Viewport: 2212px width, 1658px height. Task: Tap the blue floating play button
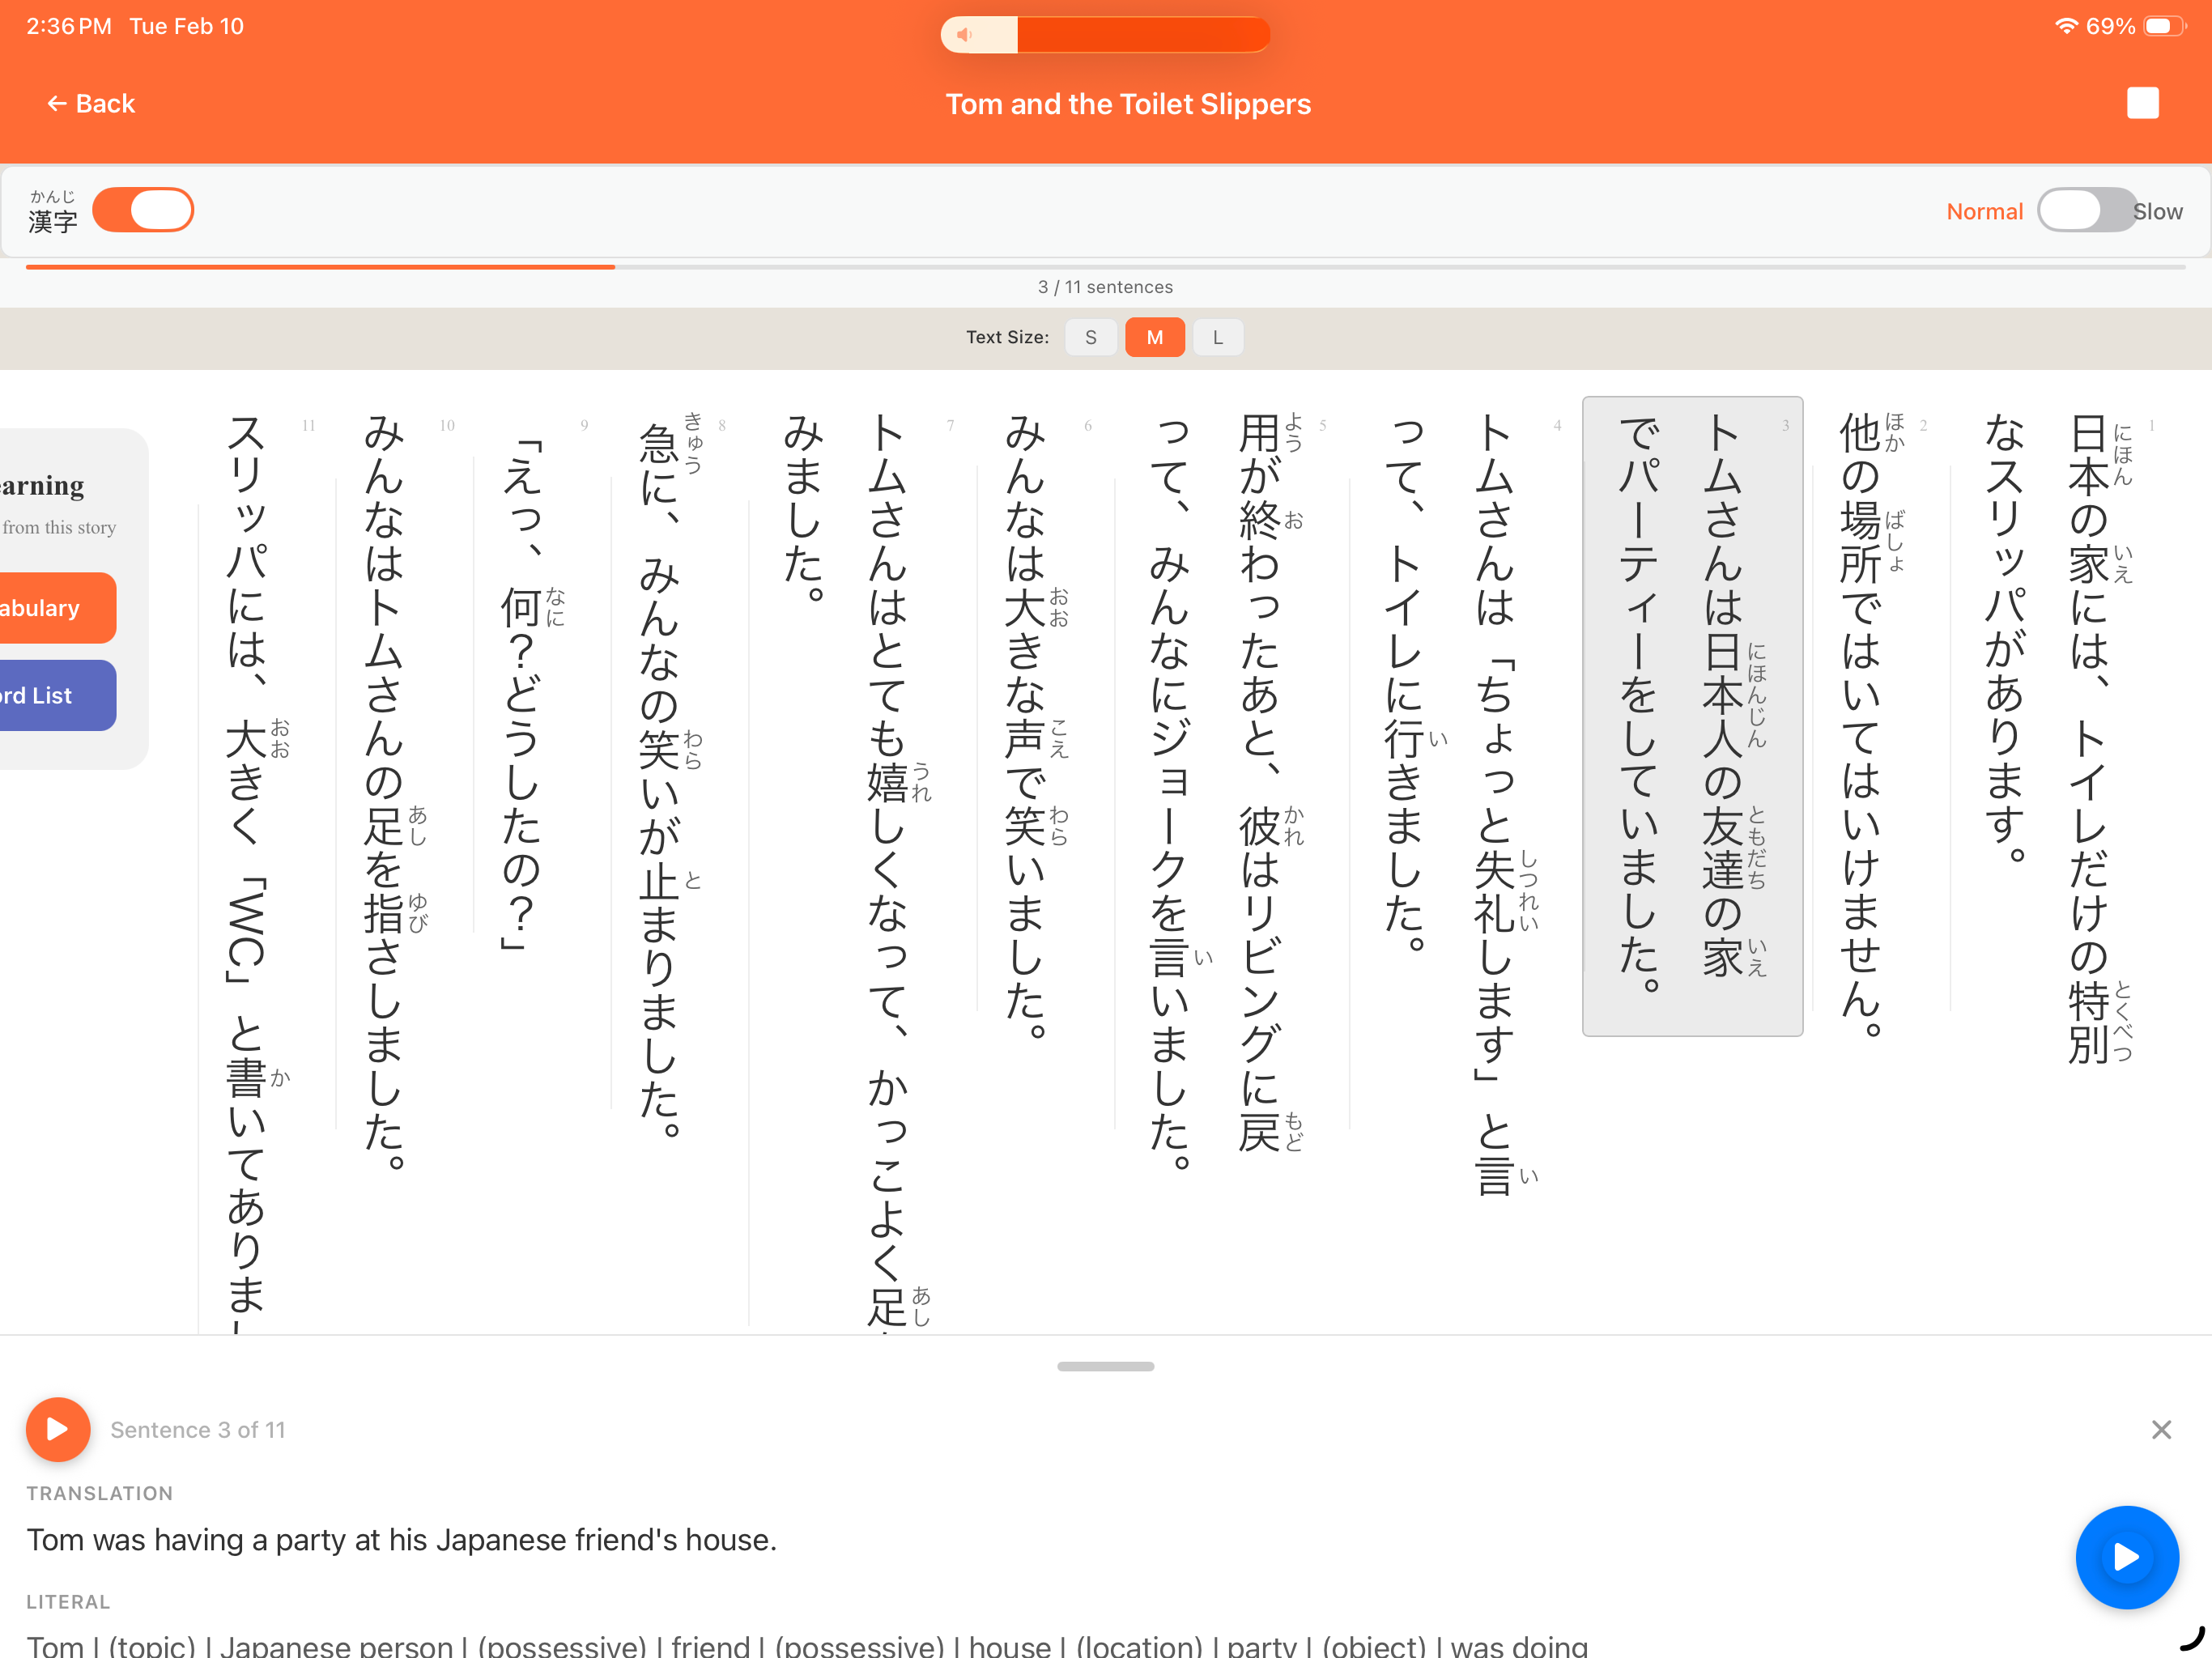(x=2126, y=1556)
